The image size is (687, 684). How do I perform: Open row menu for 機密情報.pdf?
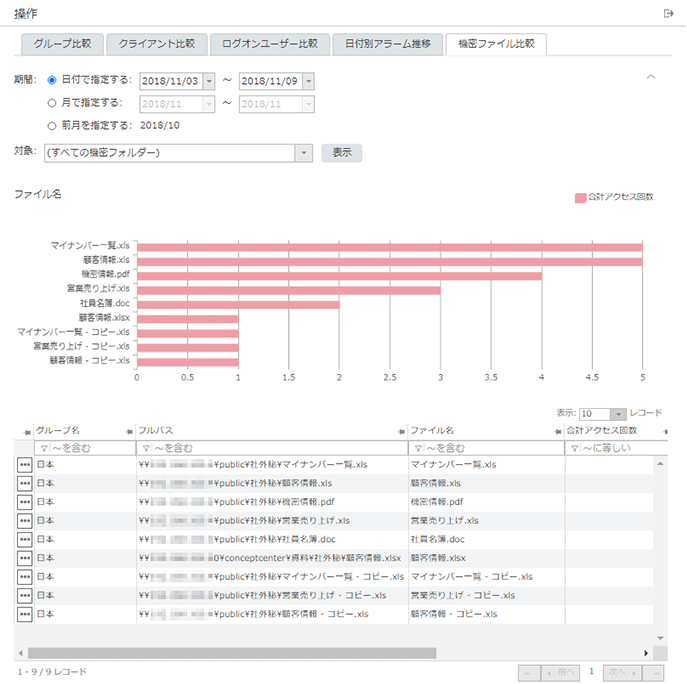pyautogui.click(x=24, y=502)
